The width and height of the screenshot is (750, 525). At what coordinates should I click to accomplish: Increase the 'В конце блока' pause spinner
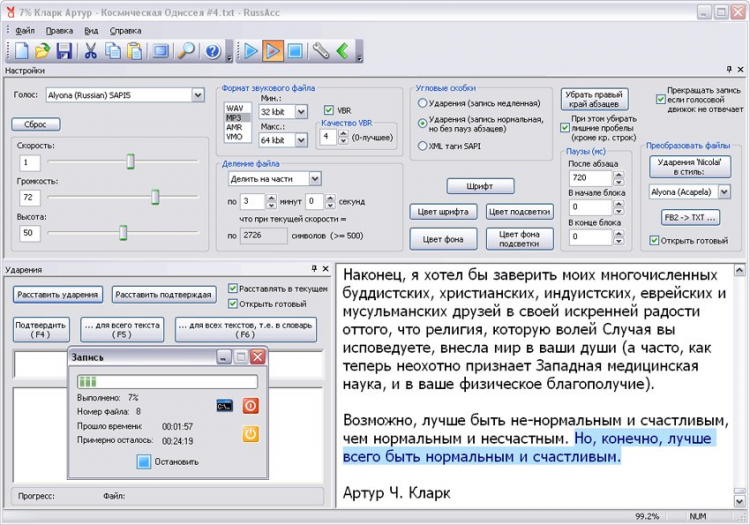pos(618,233)
